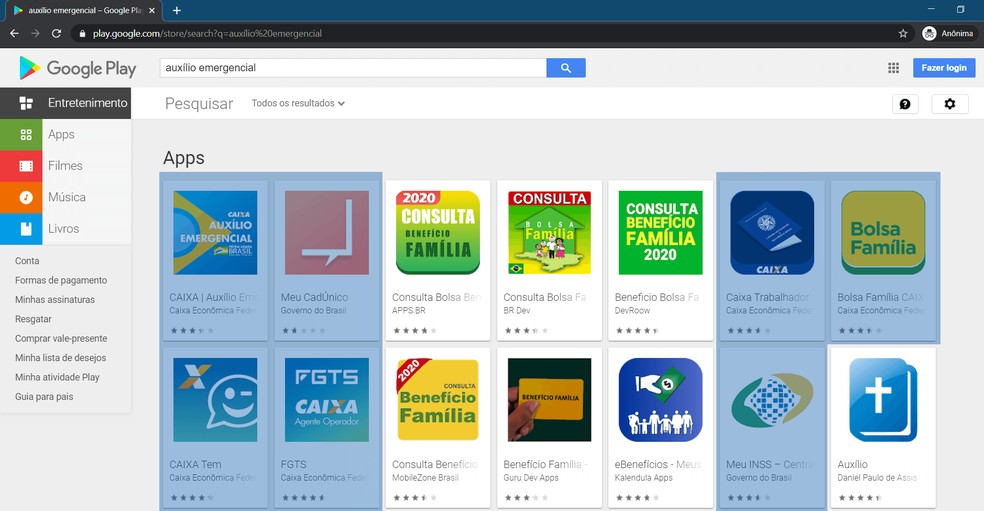The image size is (984, 511).
Task: Click Governo do Brasil under Meu INSS
Action: pyautogui.click(x=759, y=478)
